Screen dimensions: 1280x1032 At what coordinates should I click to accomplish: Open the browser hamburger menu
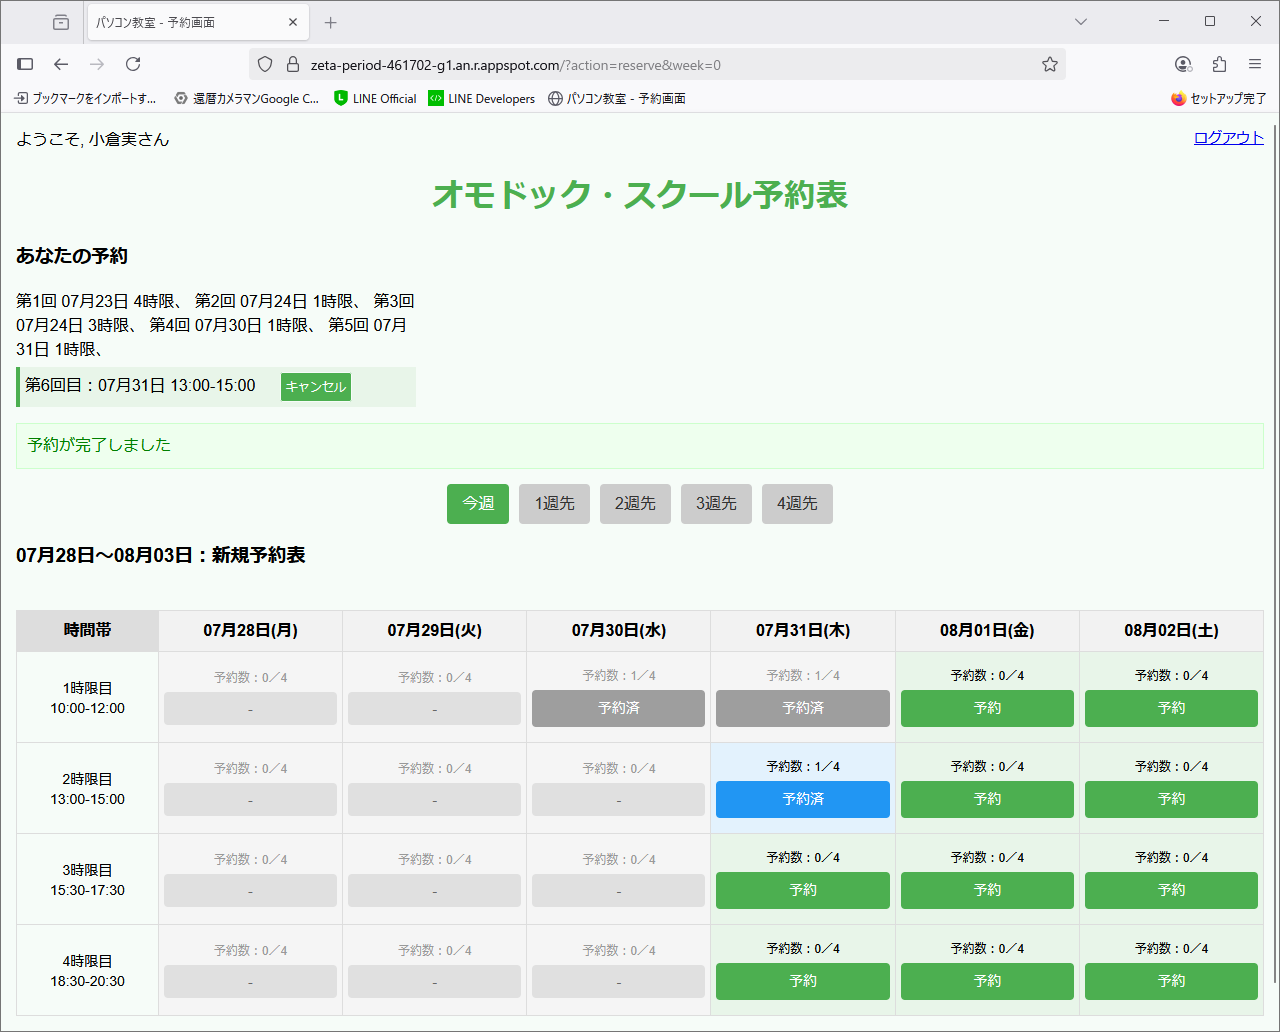pos(1255,64)
